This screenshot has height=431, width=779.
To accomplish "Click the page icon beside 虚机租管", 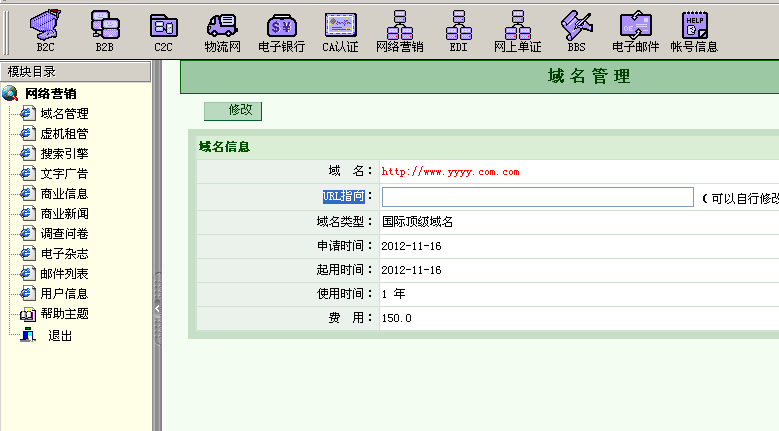I will tap(27, 133).
